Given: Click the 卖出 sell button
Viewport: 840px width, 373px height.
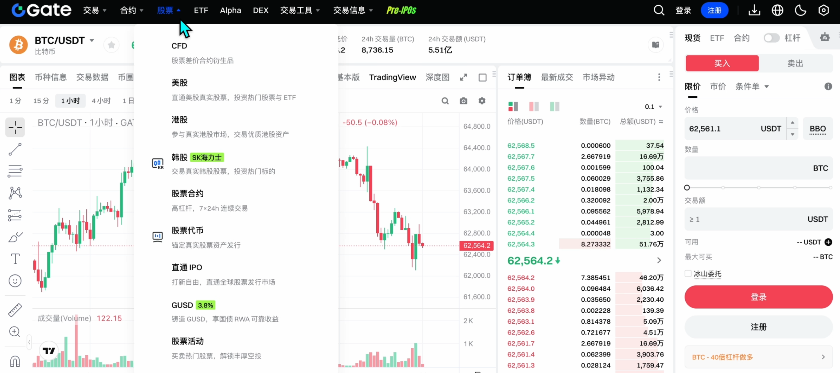Looking at the screenshot, I should tap(796, 63).
